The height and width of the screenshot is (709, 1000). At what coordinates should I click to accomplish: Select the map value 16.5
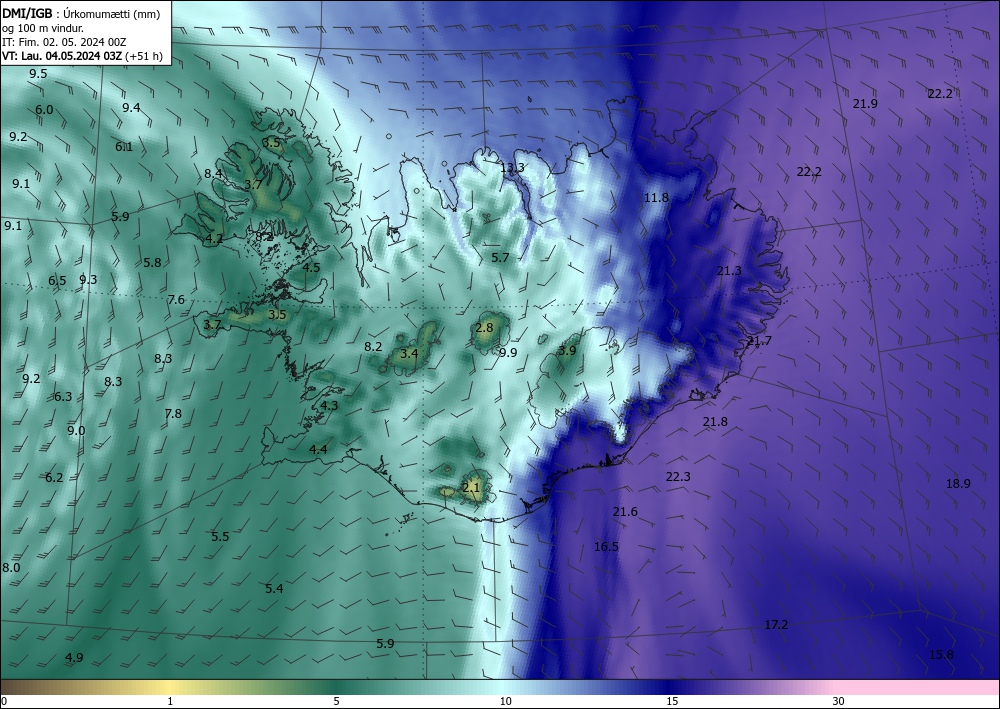[x=606, y=546]
